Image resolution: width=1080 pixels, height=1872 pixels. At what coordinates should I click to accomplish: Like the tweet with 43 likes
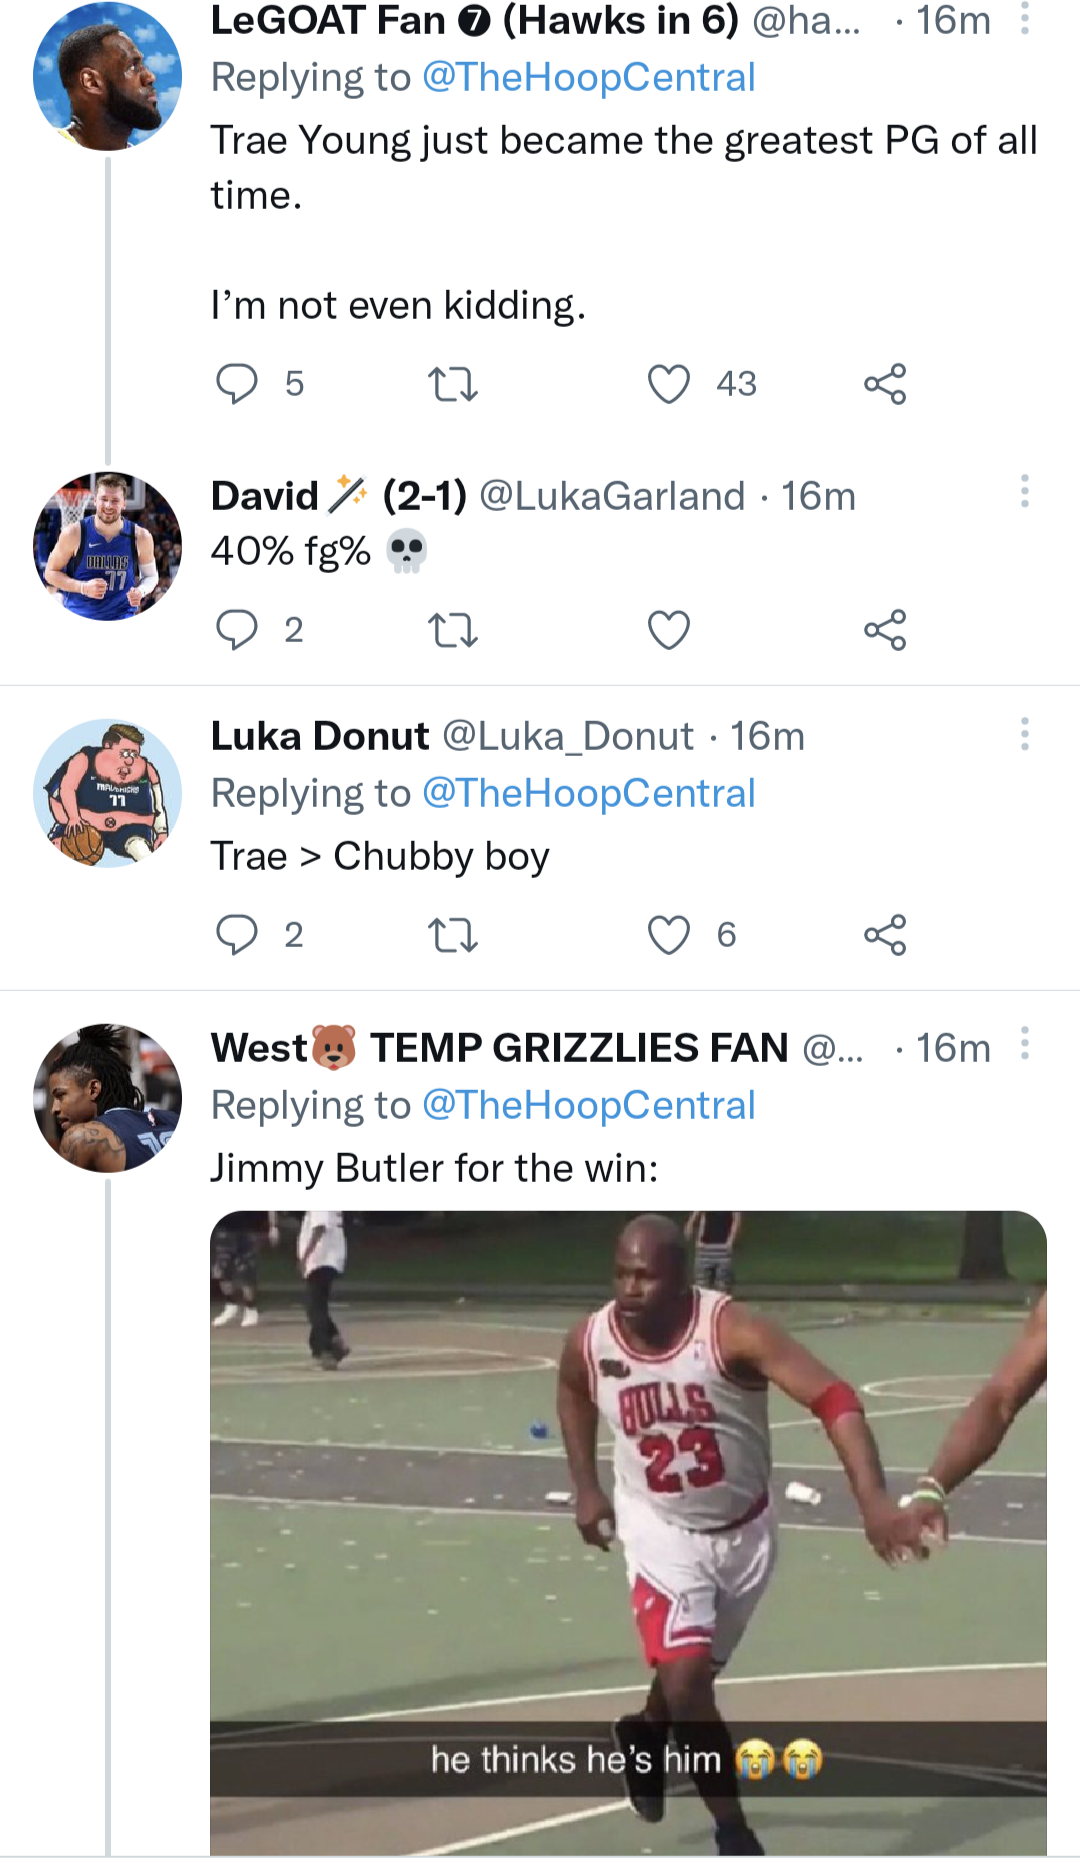[x=669, y=384]
